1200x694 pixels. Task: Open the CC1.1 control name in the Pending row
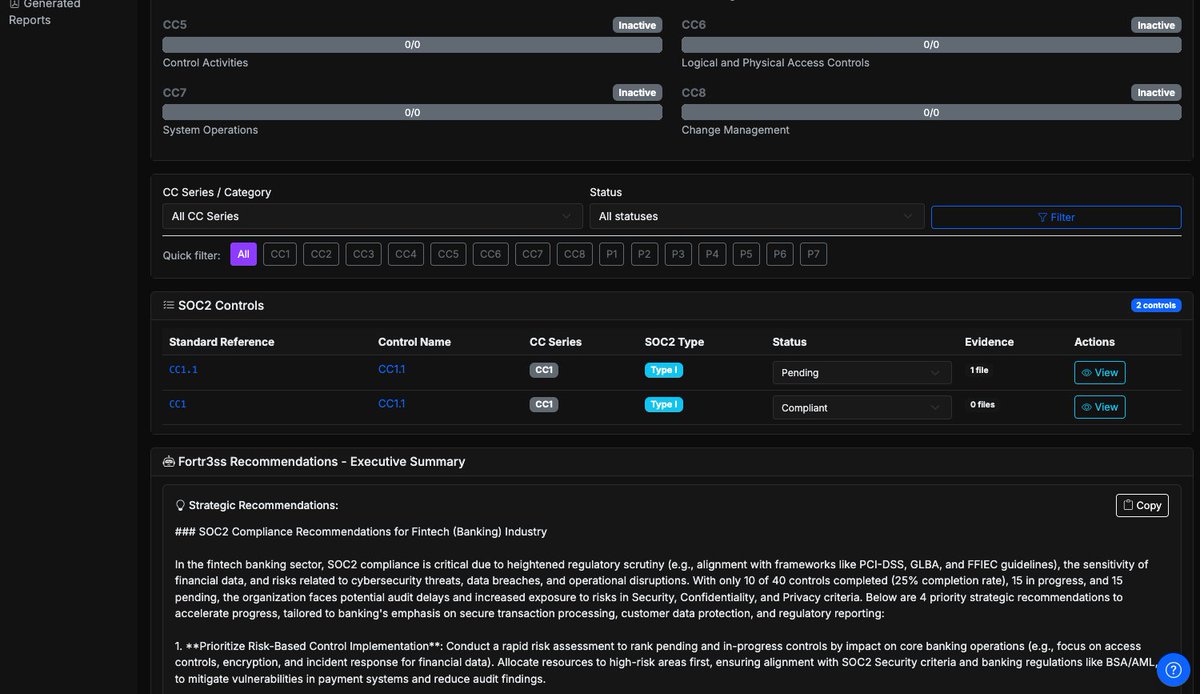[391, 370]
